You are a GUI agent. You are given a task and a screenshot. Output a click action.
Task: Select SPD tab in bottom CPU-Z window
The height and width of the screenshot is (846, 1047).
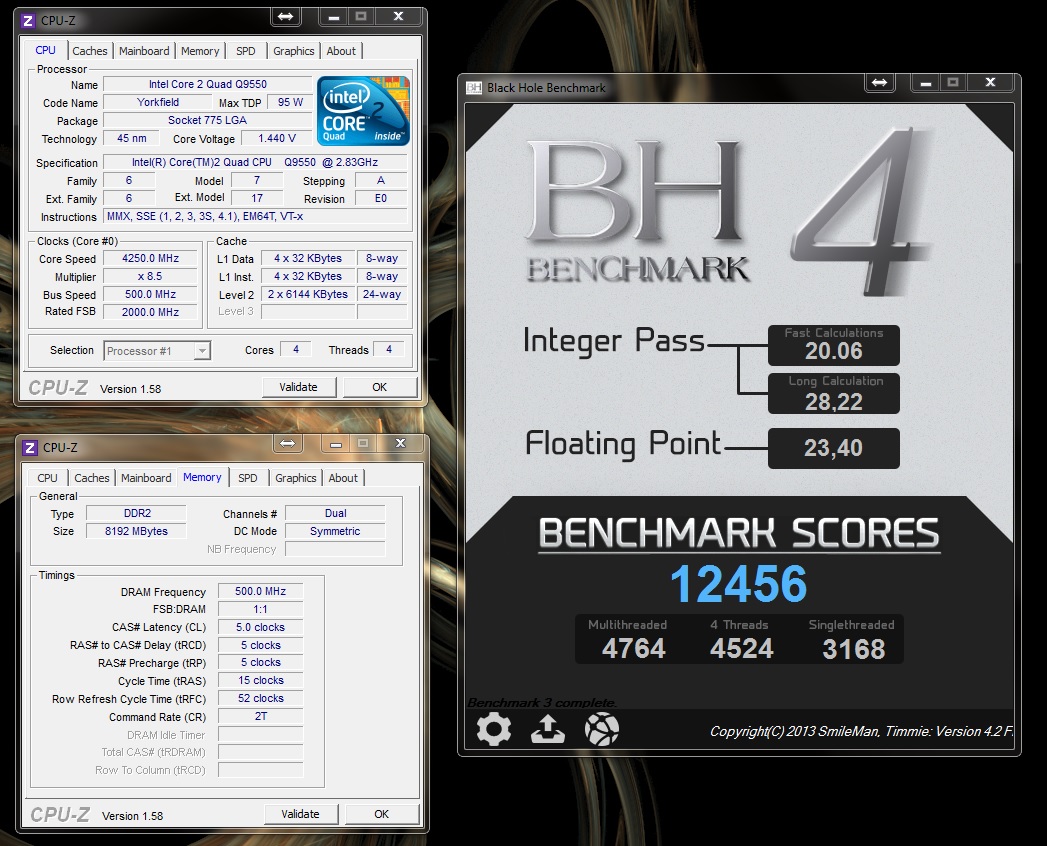248,478
